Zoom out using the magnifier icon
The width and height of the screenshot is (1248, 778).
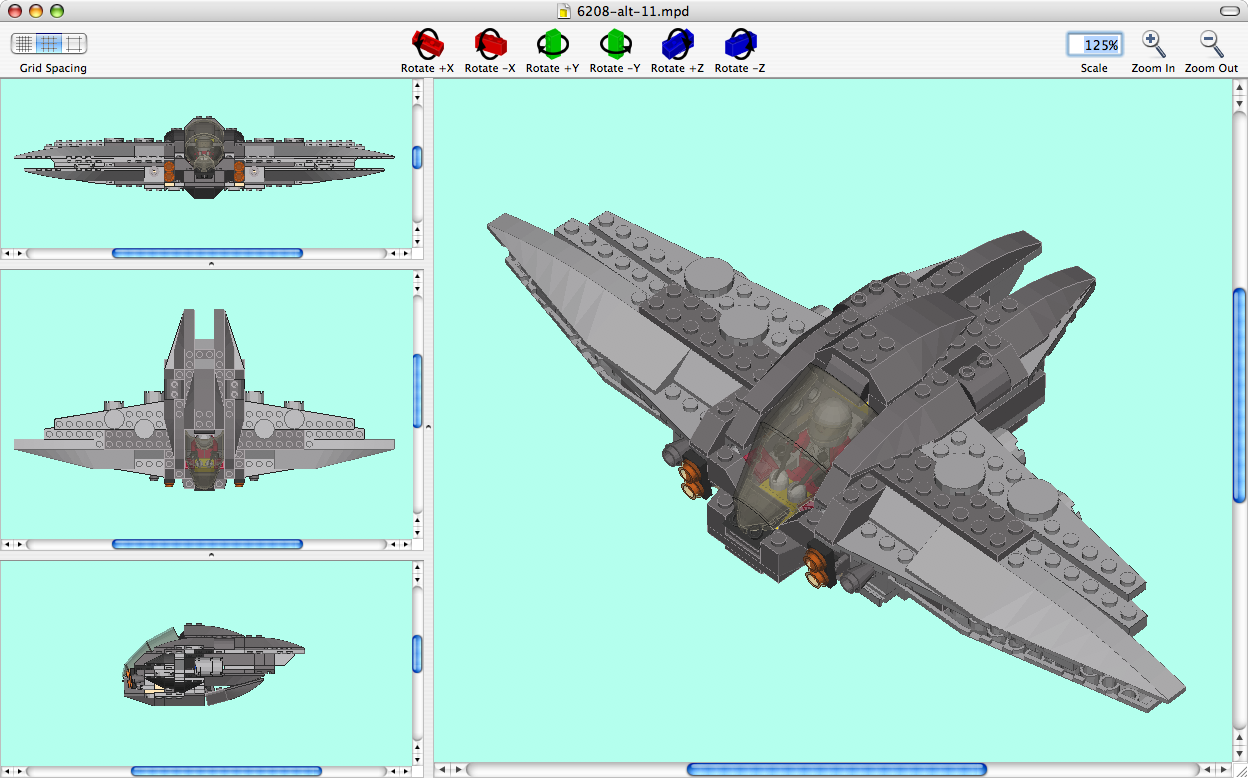[1210, 44]
